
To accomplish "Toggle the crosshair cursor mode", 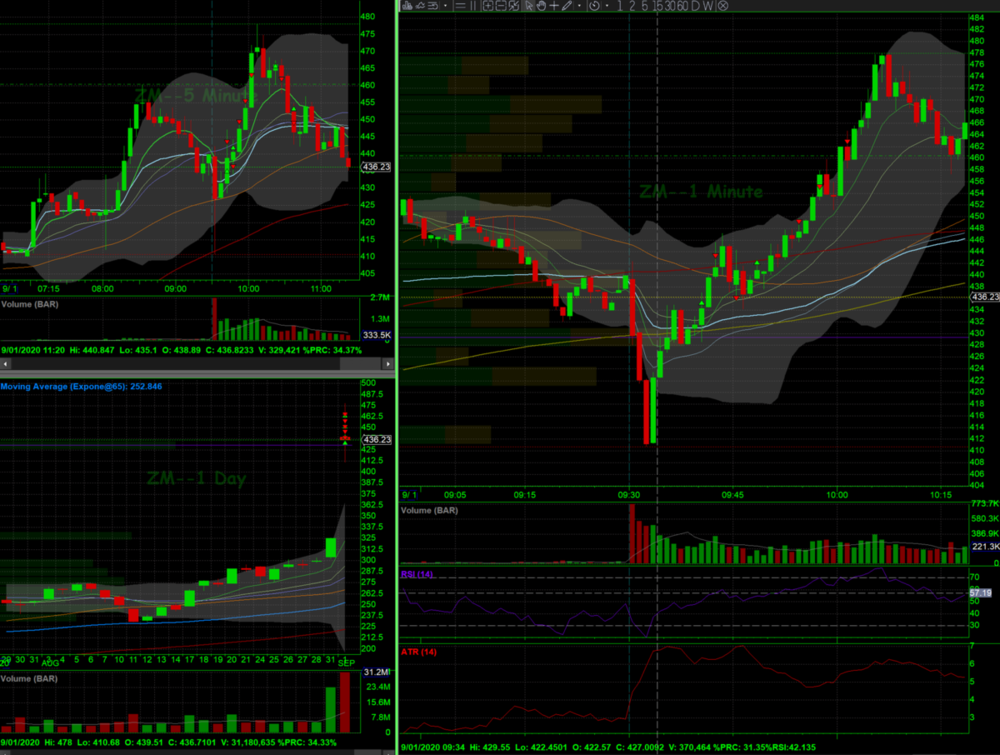I will pos(553,6).
